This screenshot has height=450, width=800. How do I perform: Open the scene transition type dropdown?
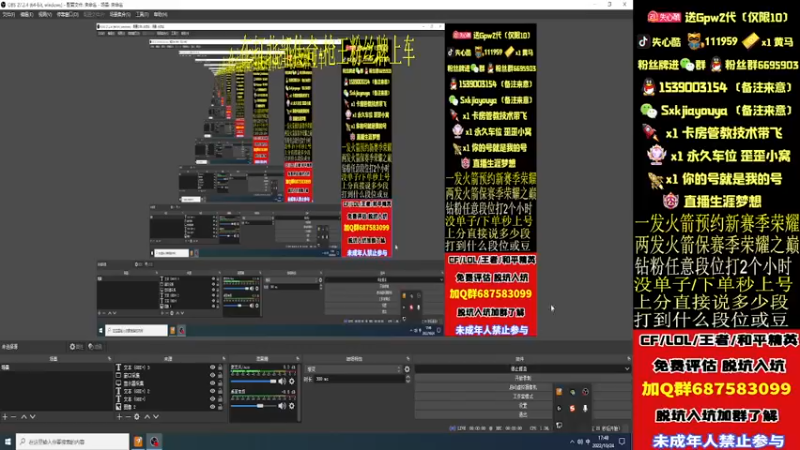pyautogui.click(x=353, y=369)
